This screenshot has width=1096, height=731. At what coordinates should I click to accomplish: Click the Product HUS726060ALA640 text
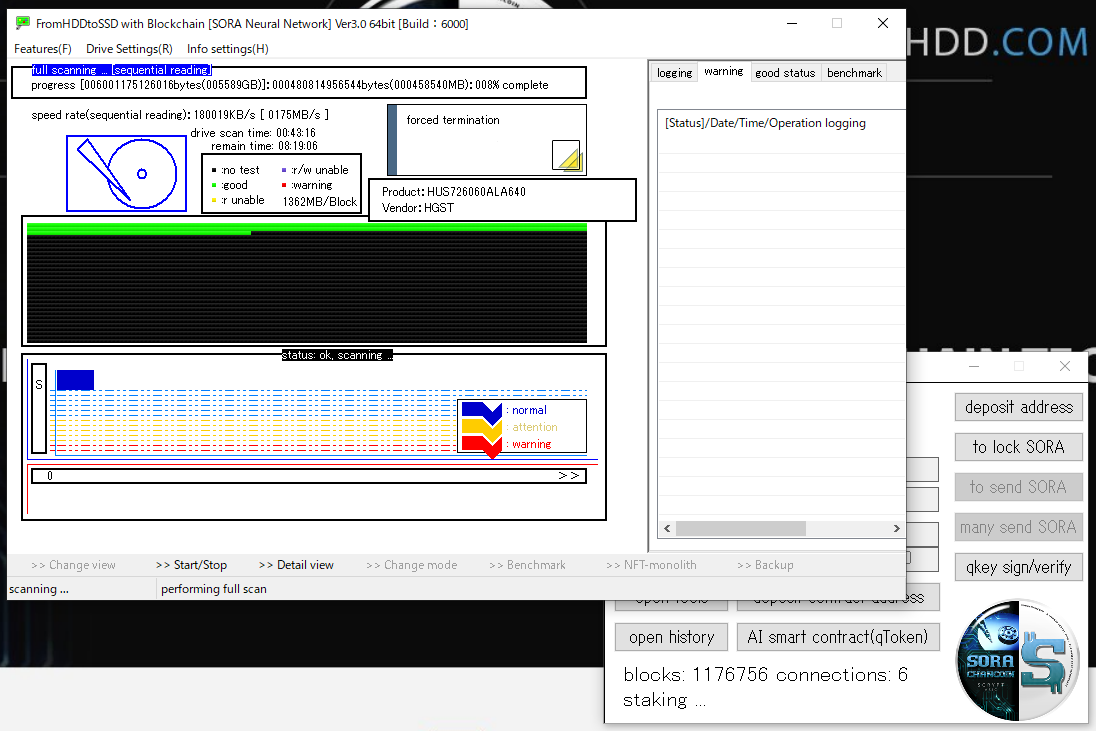tap(454, 191)
